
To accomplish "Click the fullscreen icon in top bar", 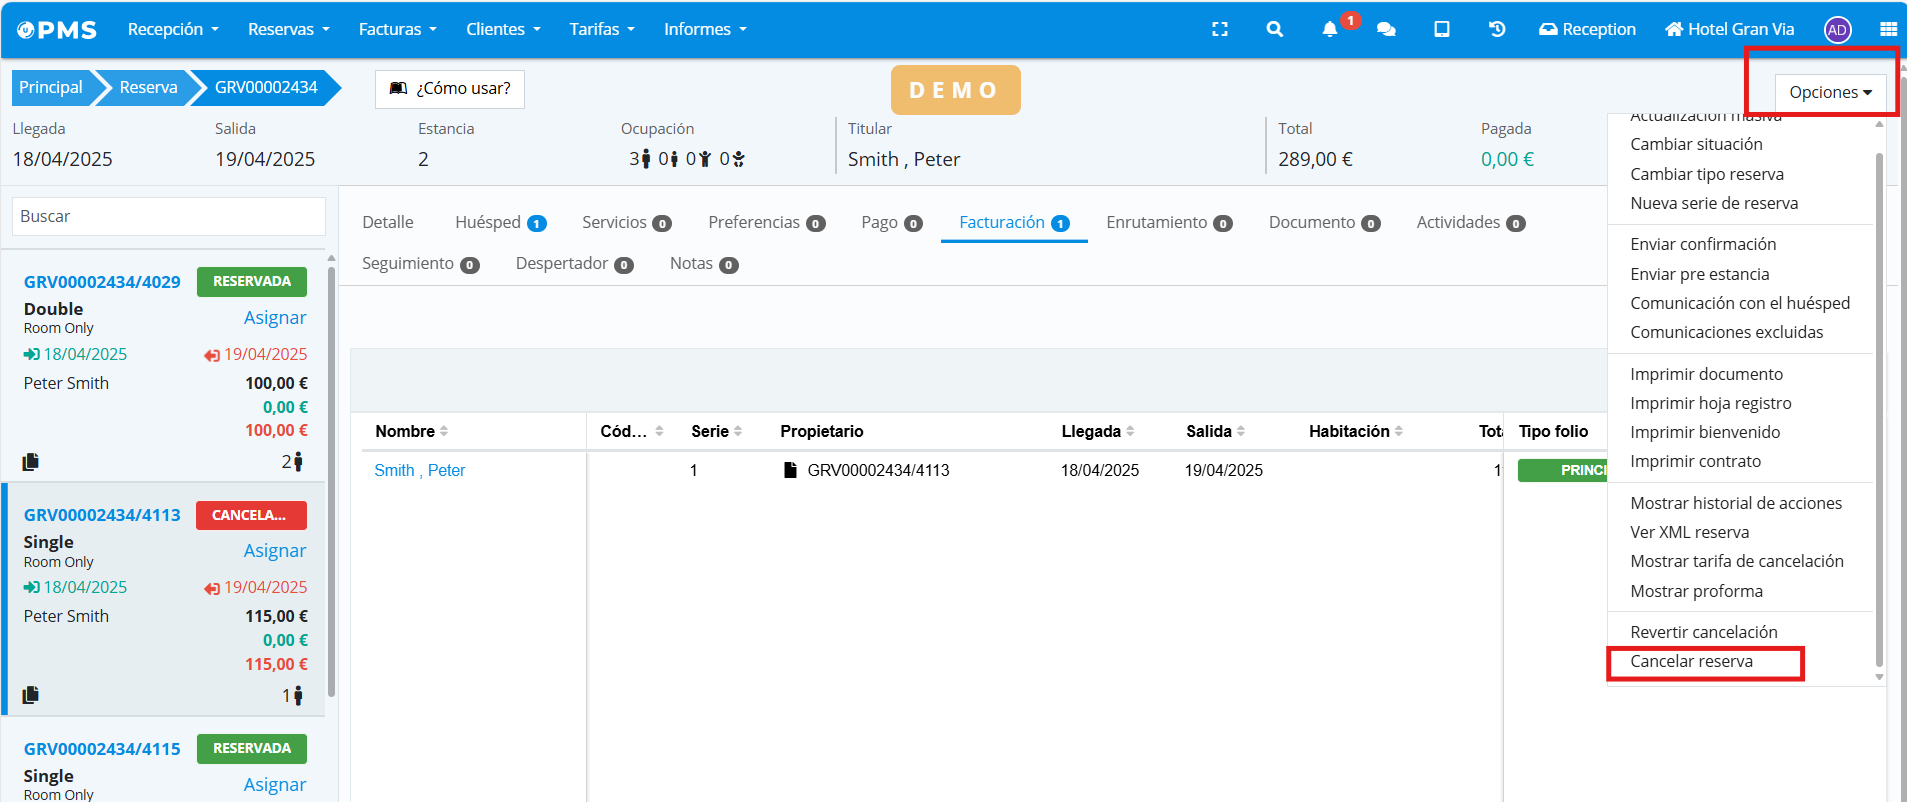I will point(1219,29).
